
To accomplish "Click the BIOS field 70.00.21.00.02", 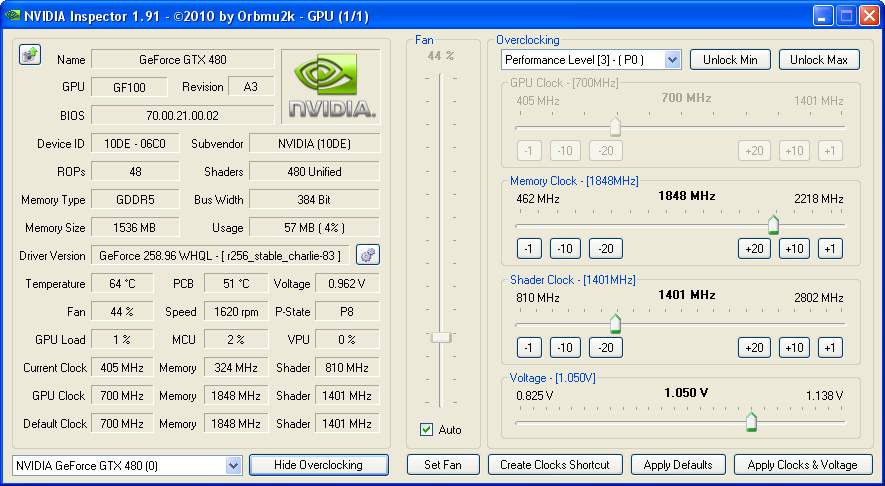I will [x=183, y=115].
